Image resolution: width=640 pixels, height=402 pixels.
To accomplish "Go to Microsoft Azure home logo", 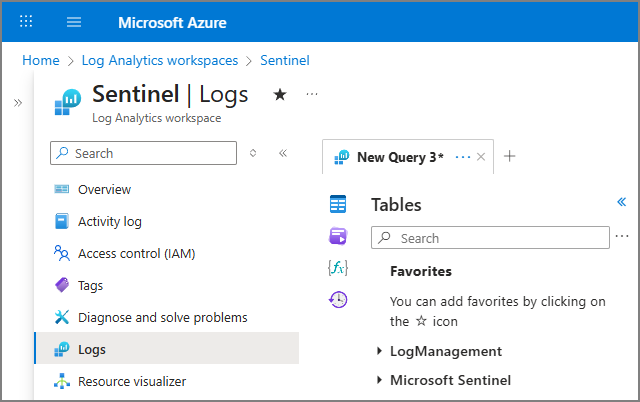I will (x=172, y=23).
